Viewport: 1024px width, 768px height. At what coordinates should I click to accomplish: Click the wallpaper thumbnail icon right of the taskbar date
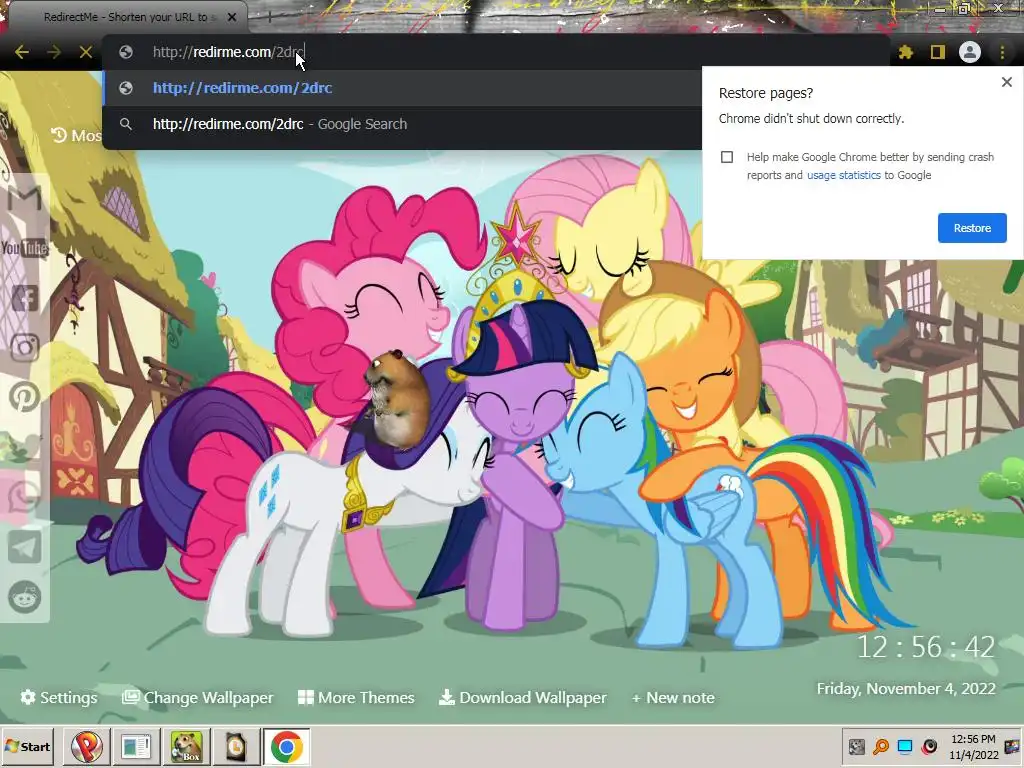(1012, 746)
